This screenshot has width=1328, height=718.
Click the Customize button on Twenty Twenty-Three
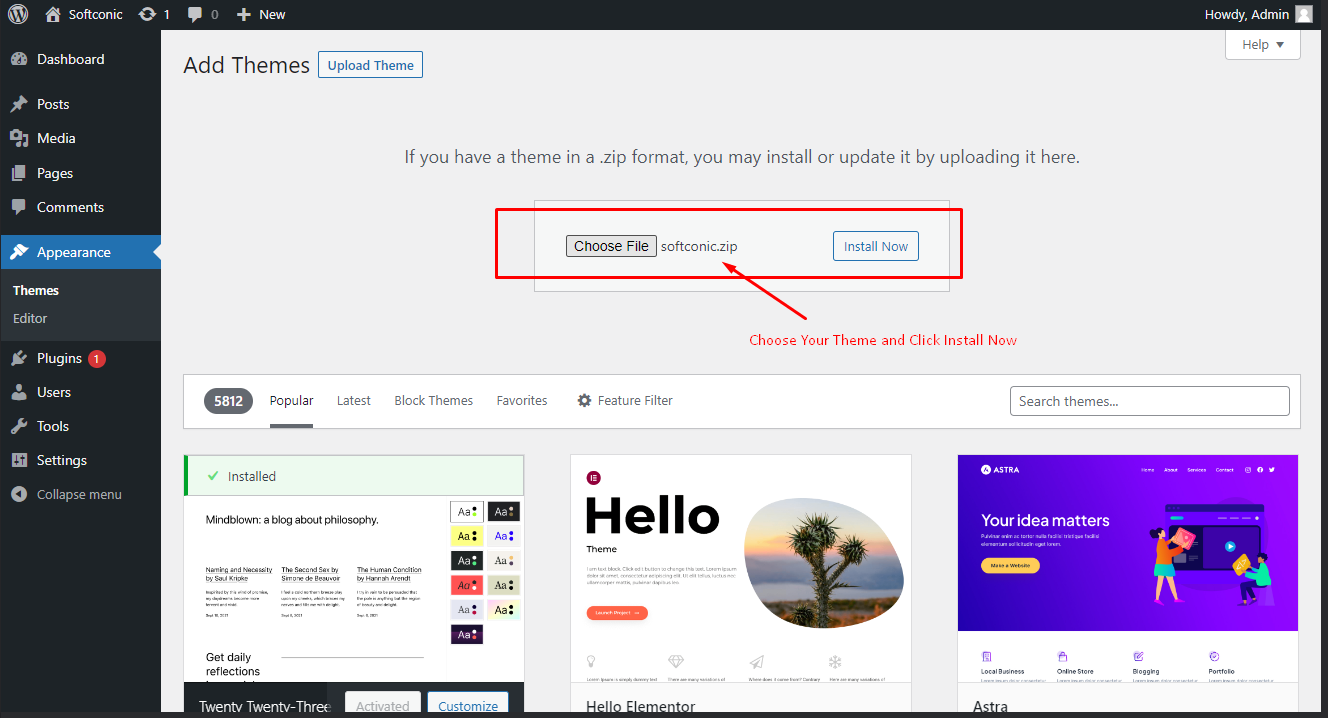coord(468,704)
